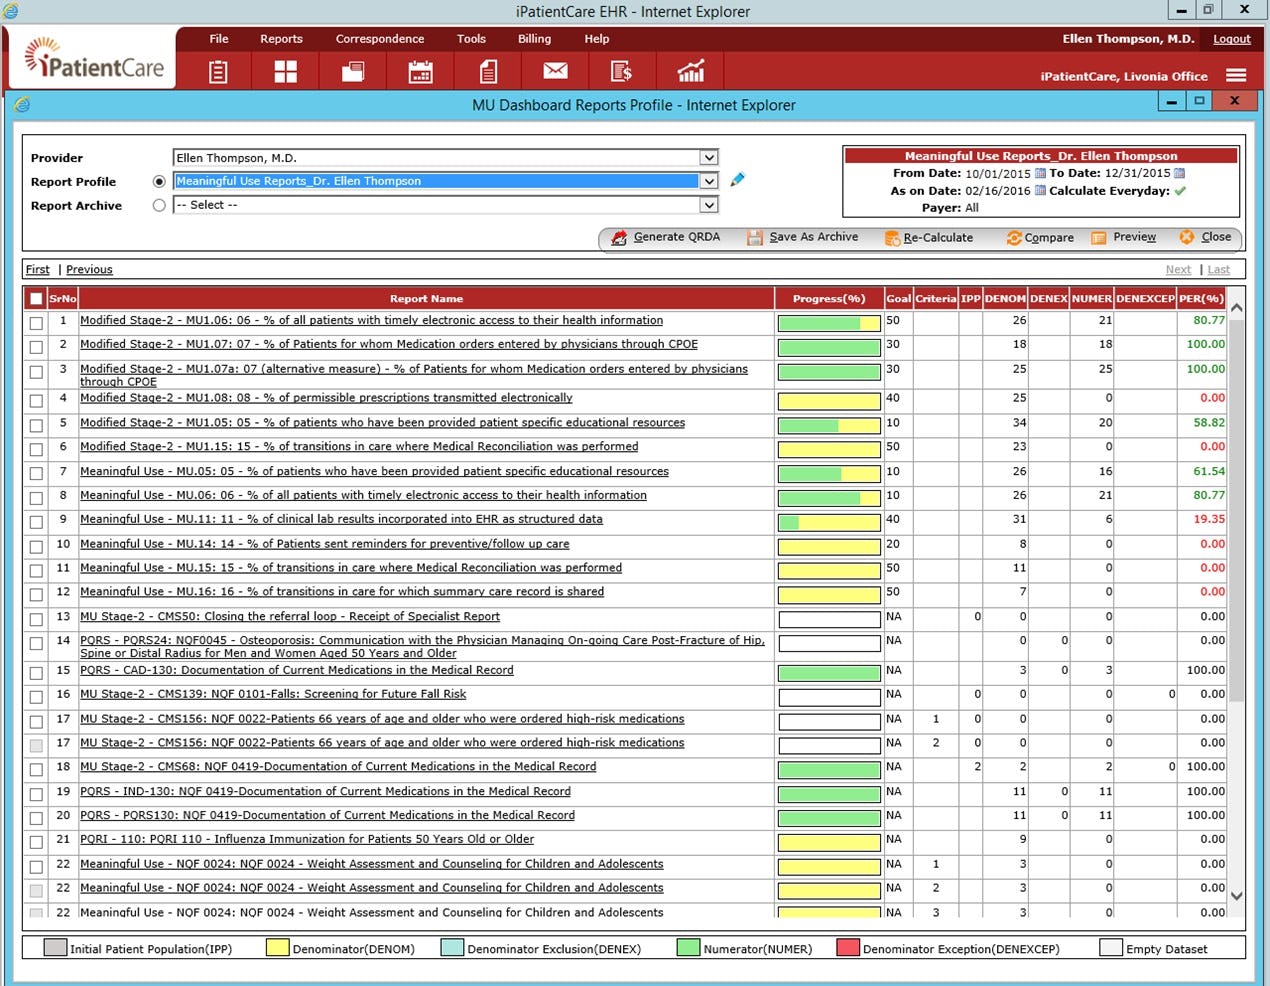Click progress bar for MU.11 lab results
This screenshot has height=986, width=1270.
point(829,522)
